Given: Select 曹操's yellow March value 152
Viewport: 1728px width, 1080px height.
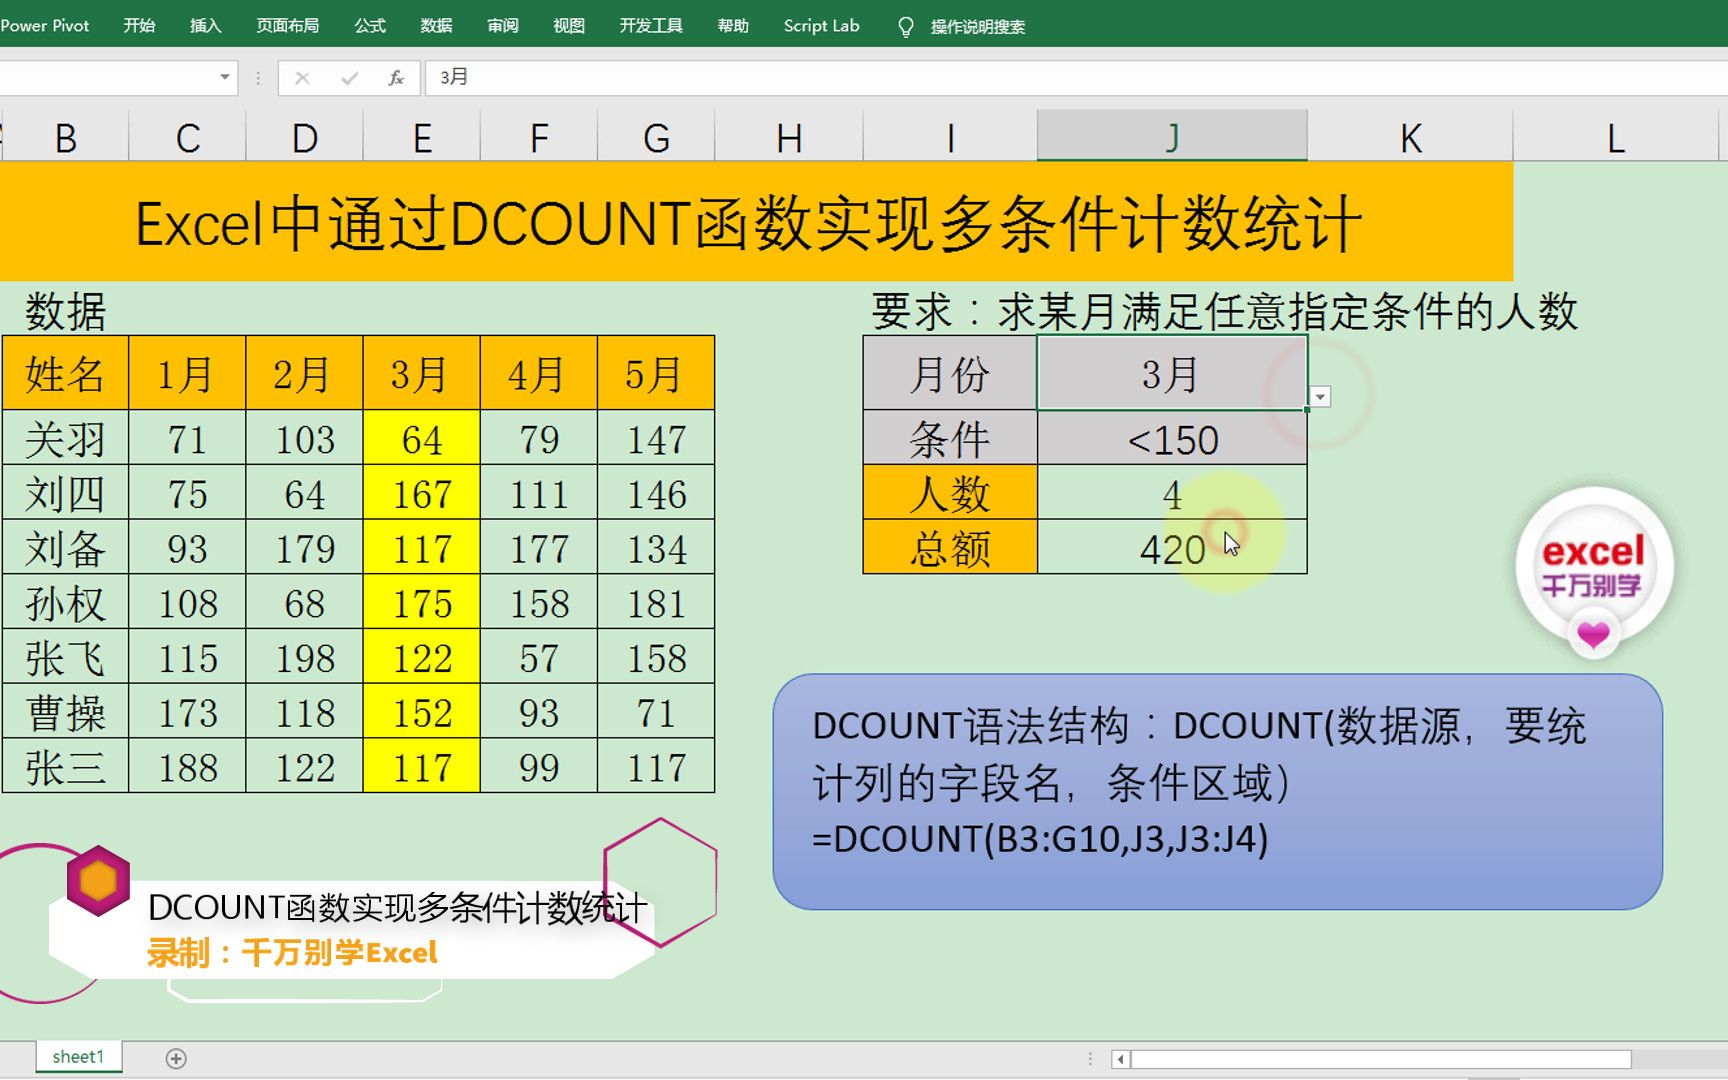Looking at the screenshot, I should (x=421, y=713).
